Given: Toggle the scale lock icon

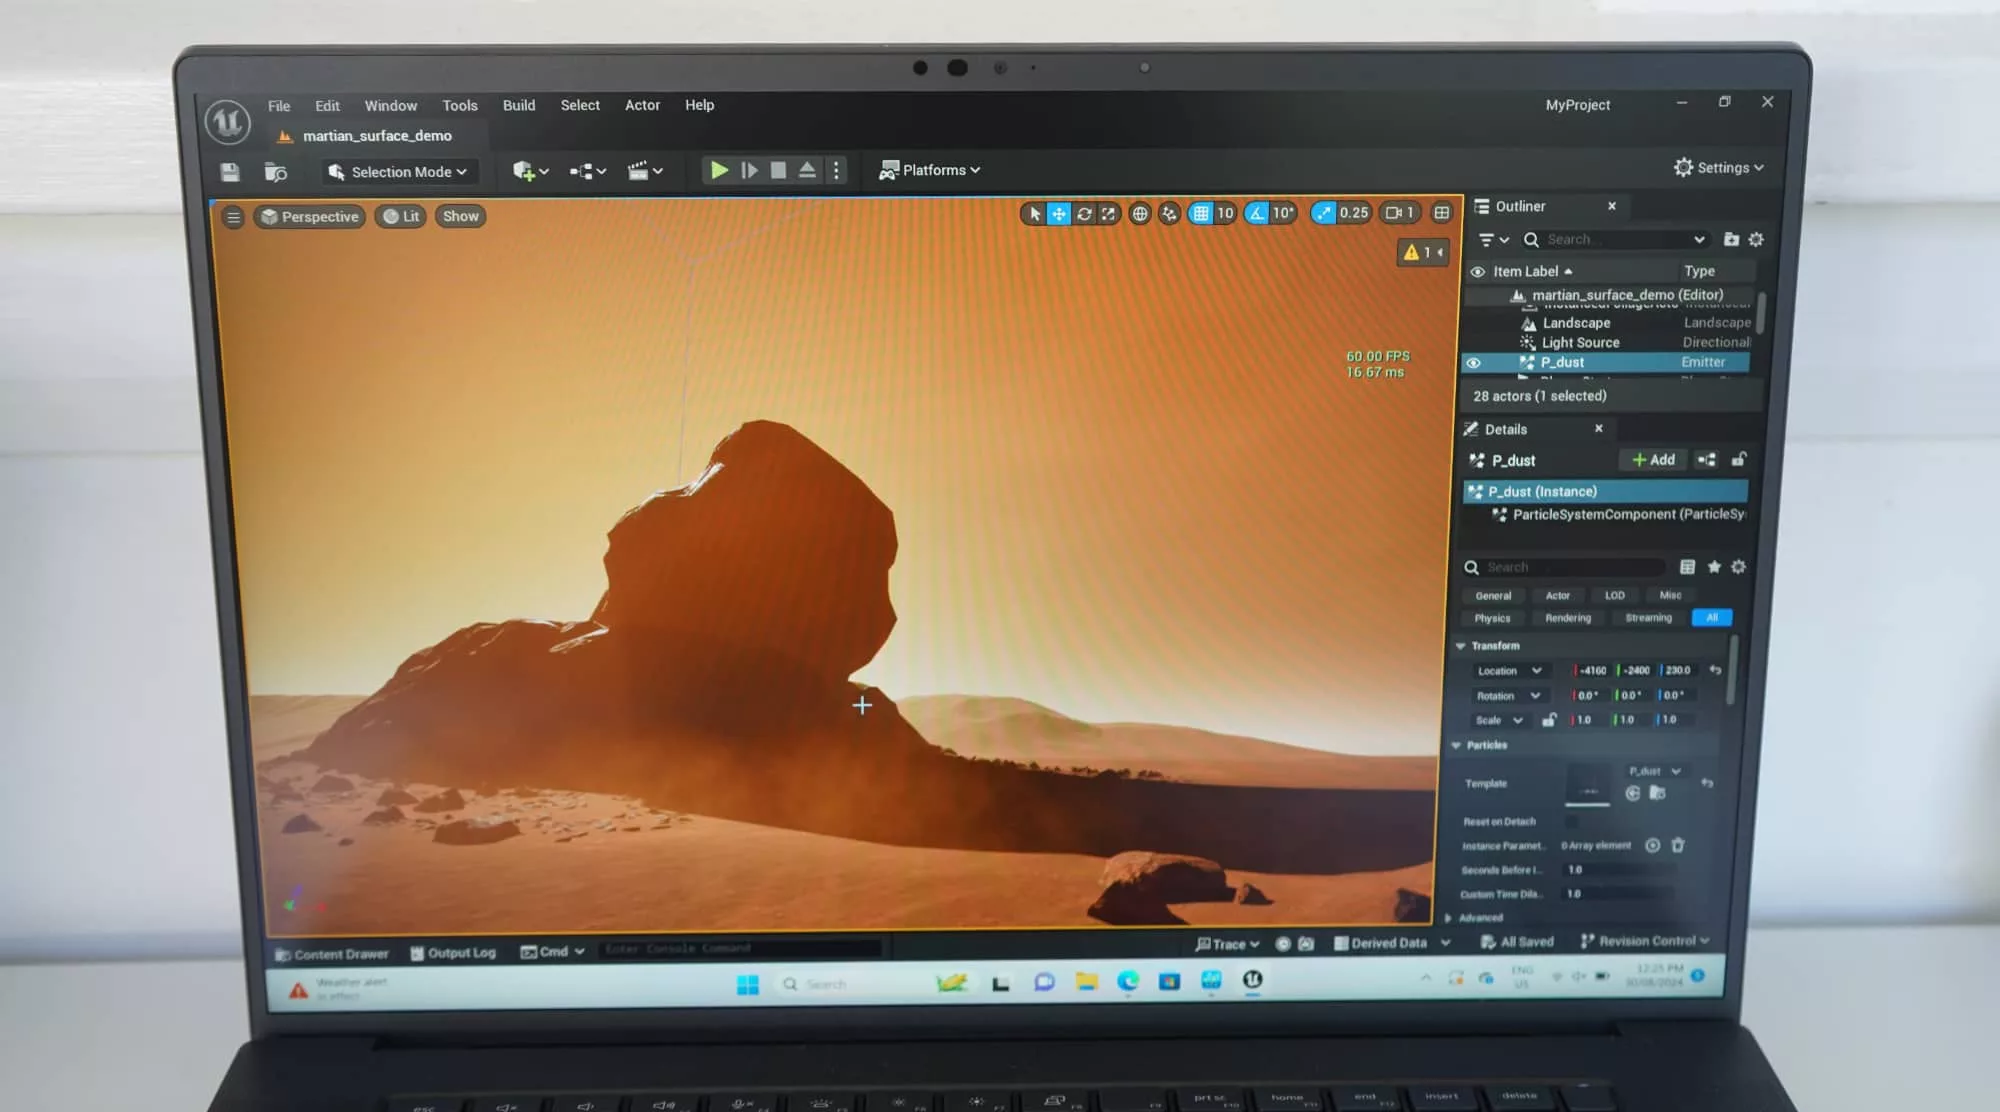Looking at the screenshot, I should tap(1549, 720).
